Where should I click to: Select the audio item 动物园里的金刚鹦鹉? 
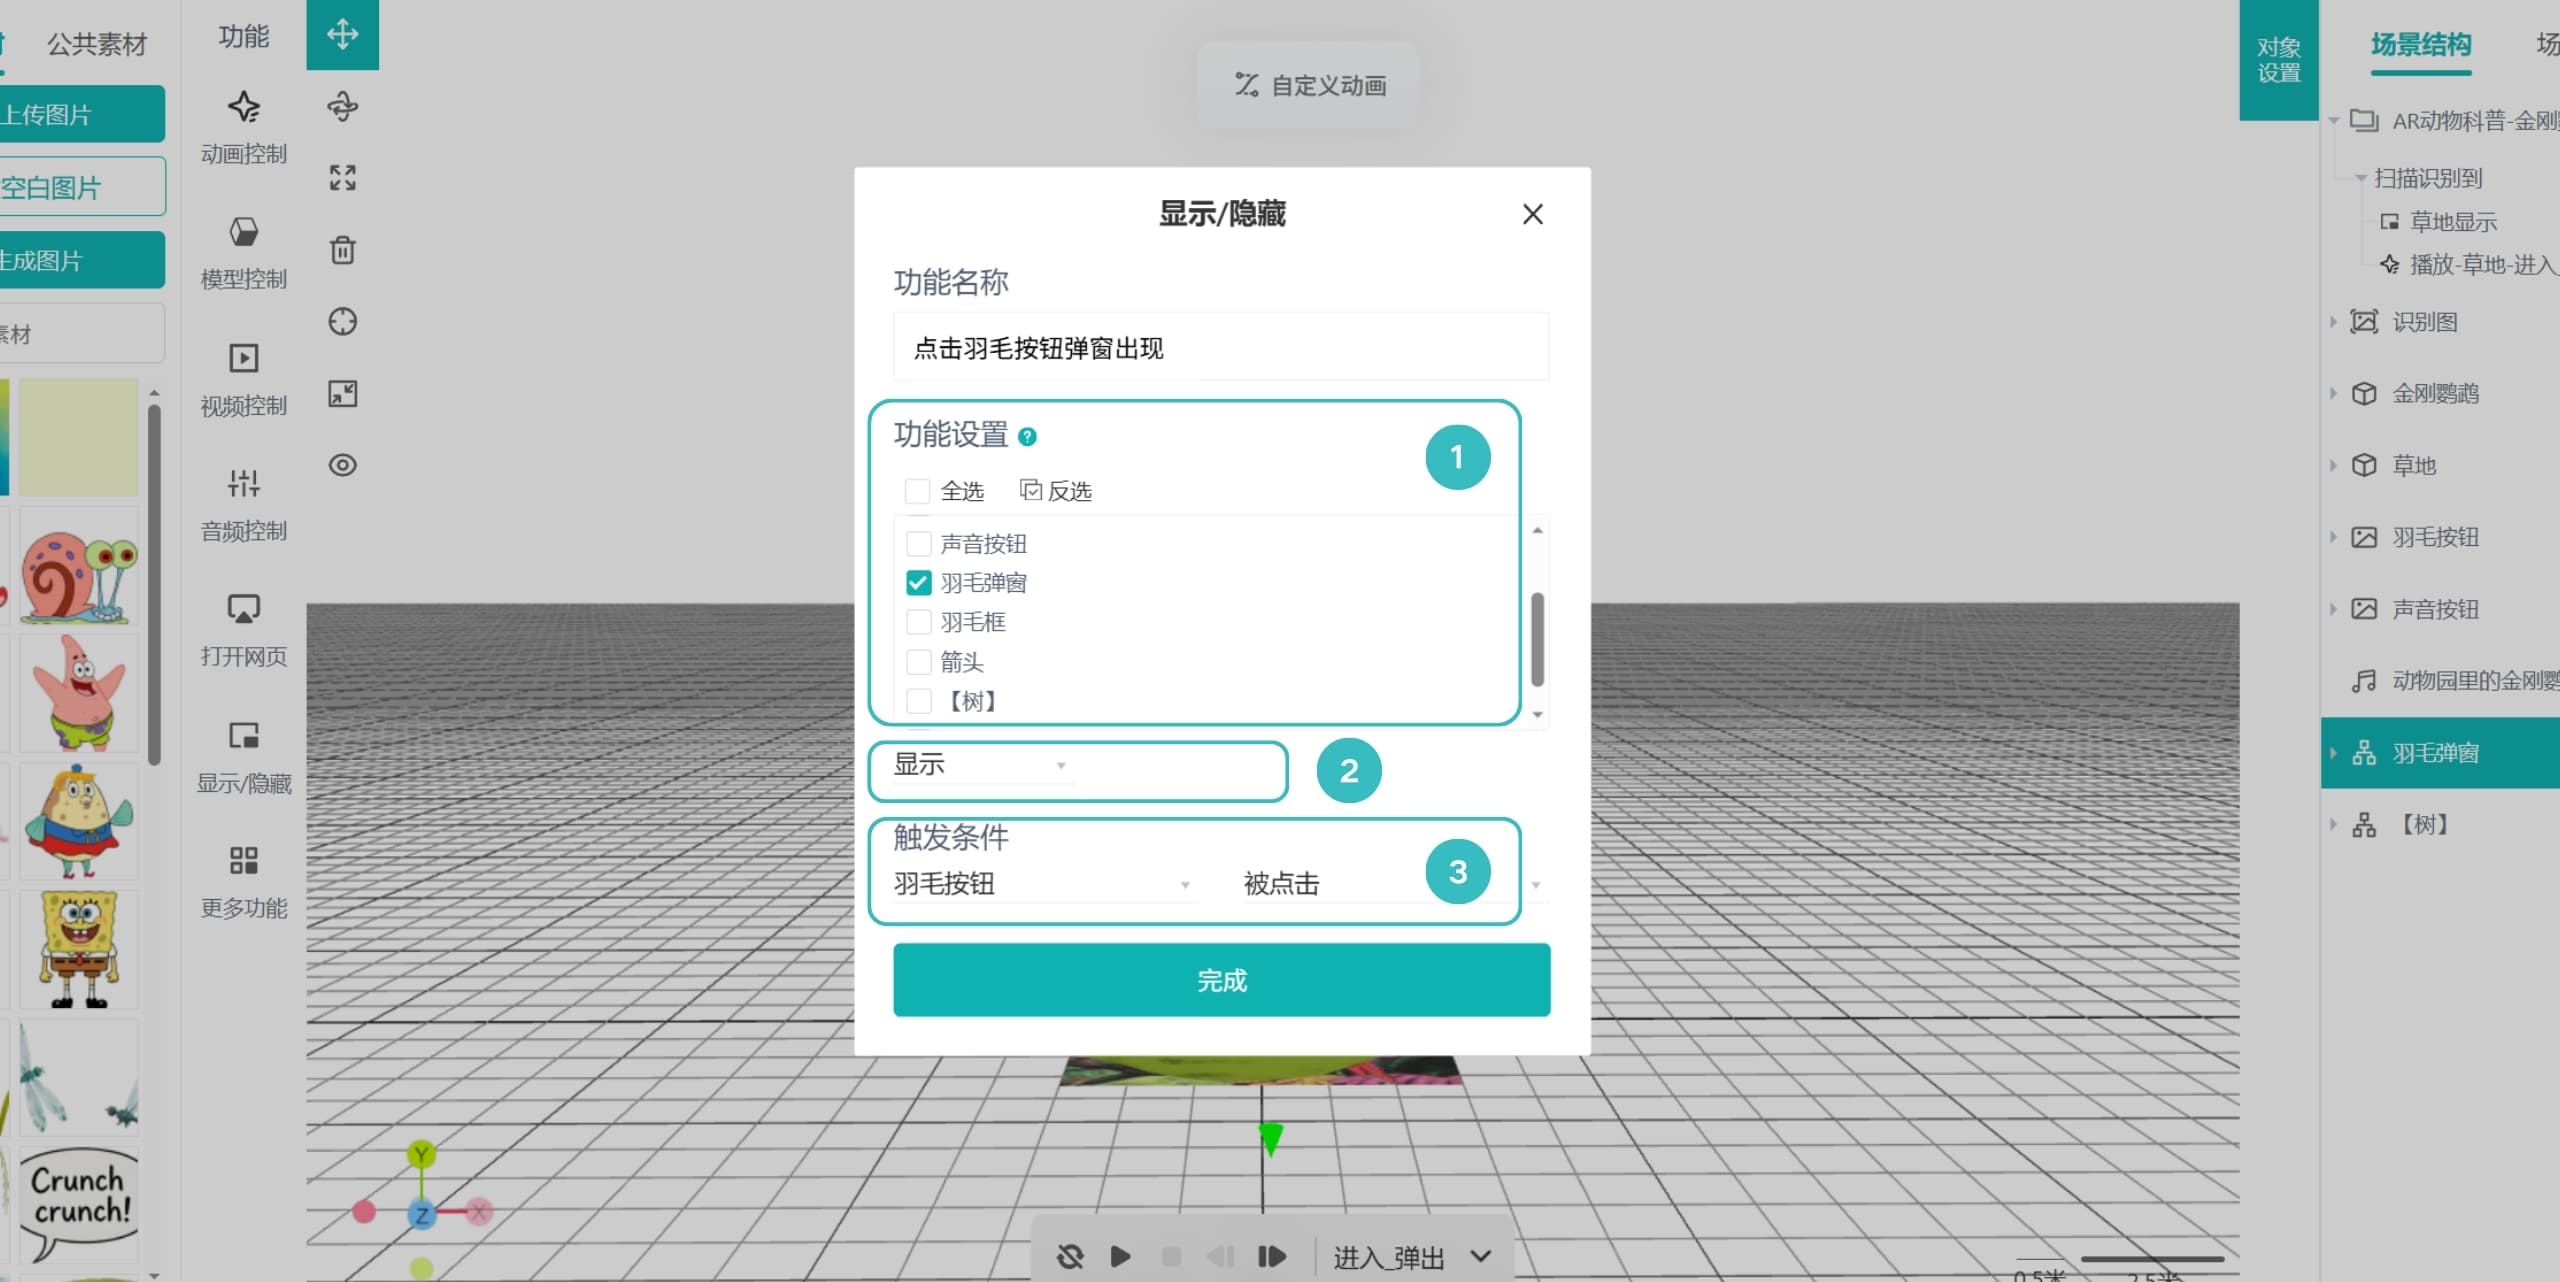(2455, 681)
